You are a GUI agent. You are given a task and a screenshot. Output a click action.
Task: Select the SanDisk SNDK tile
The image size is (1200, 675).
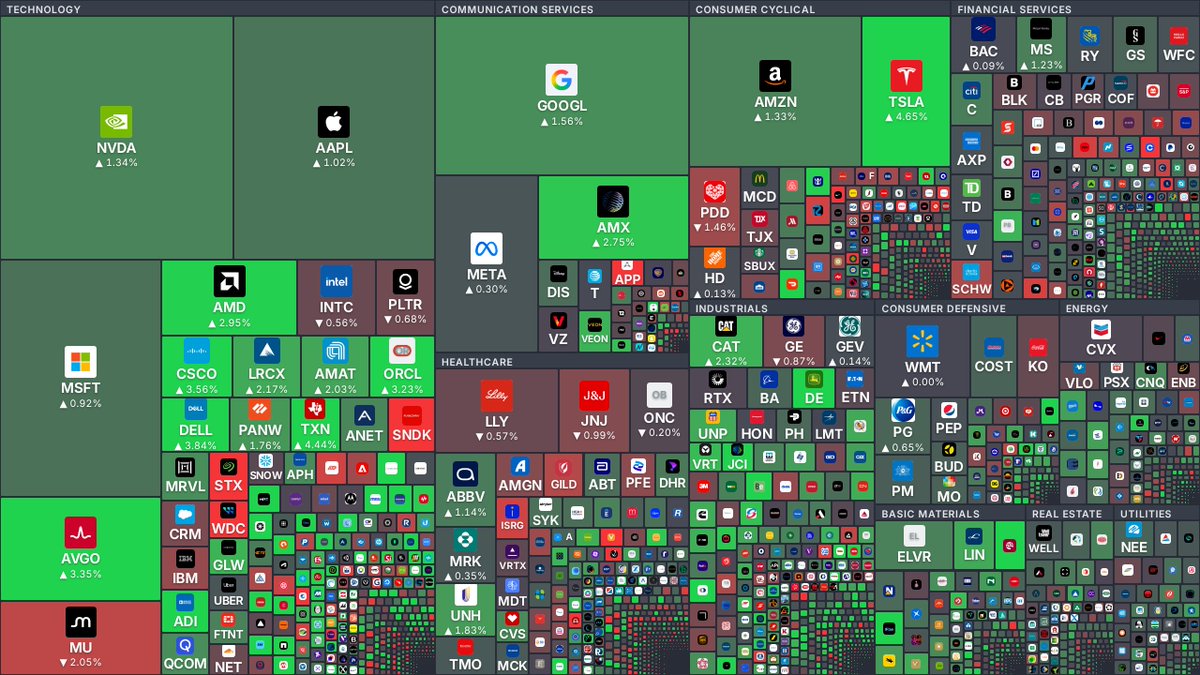coord(411,424)
